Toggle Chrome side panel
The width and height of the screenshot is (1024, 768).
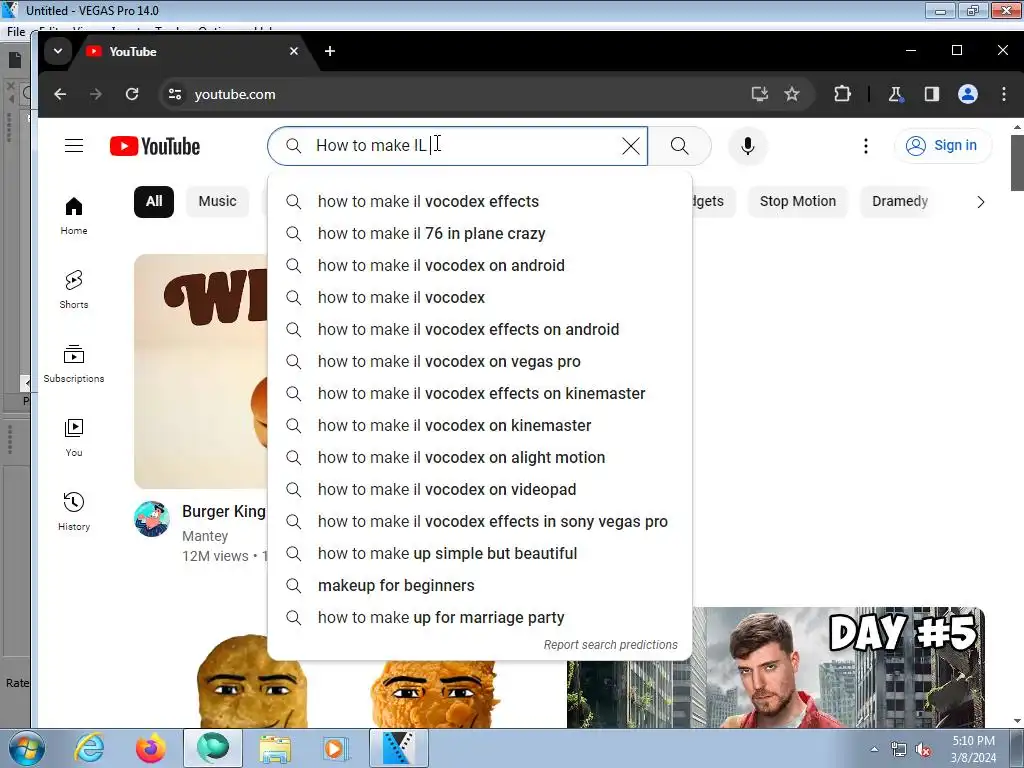[932, 94]
